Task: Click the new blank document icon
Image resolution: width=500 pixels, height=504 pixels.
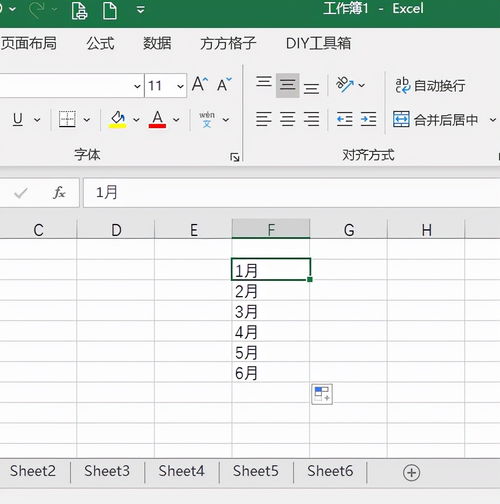Action: click(110, 10)
